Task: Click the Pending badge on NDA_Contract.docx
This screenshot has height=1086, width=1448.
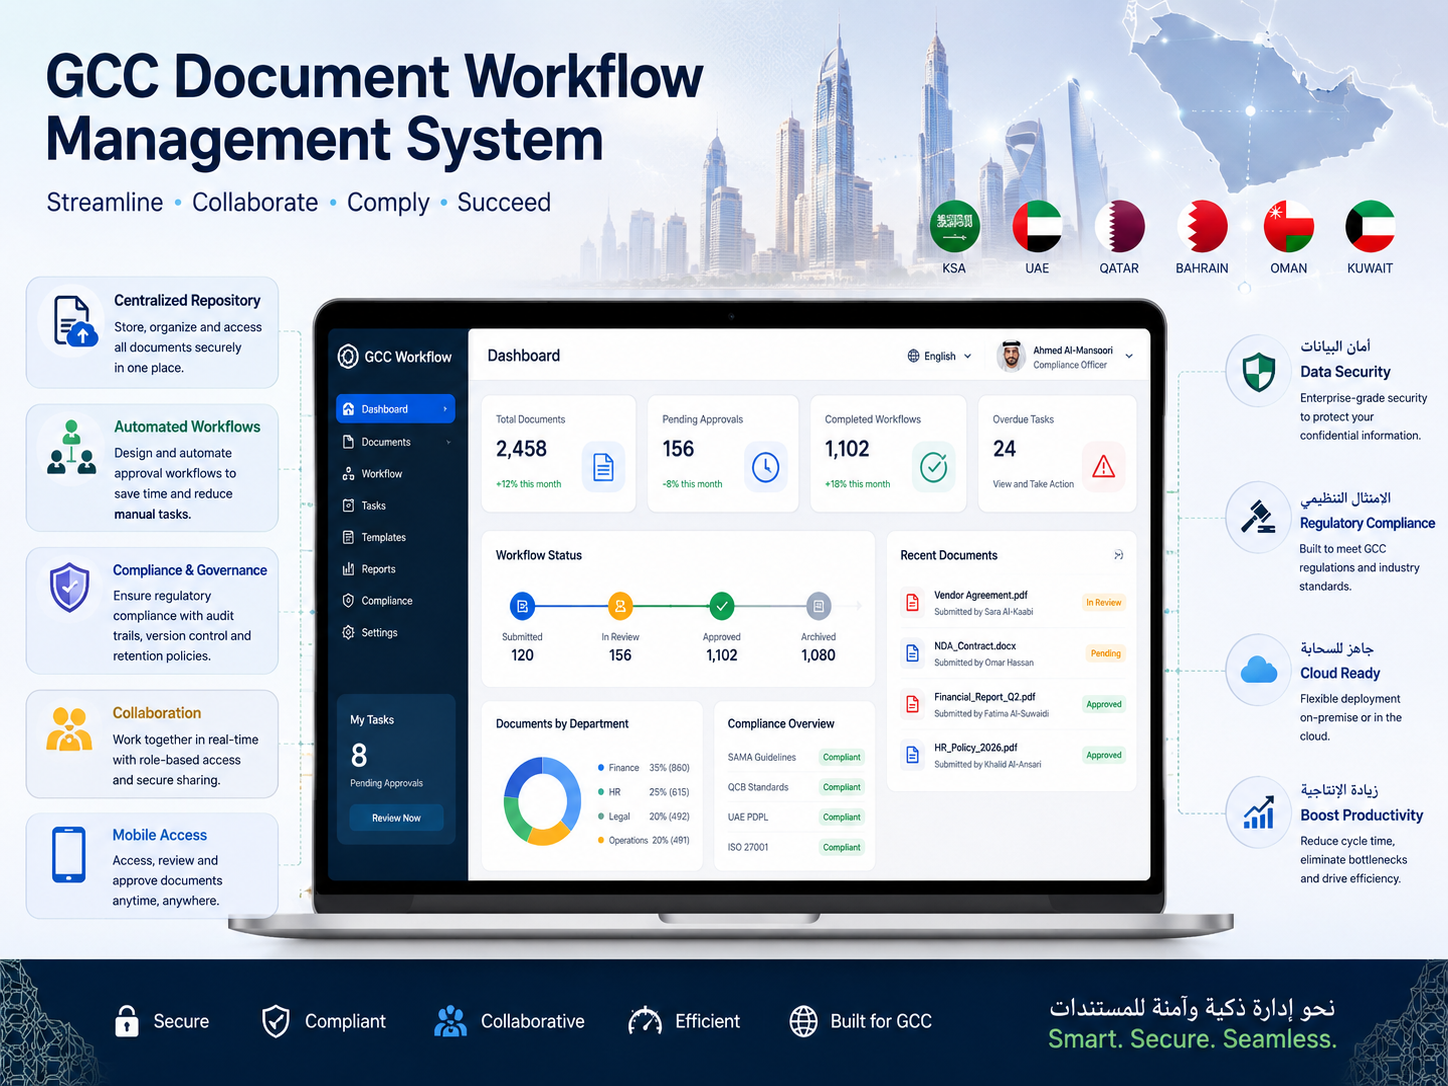Action: click(1106, 654)
